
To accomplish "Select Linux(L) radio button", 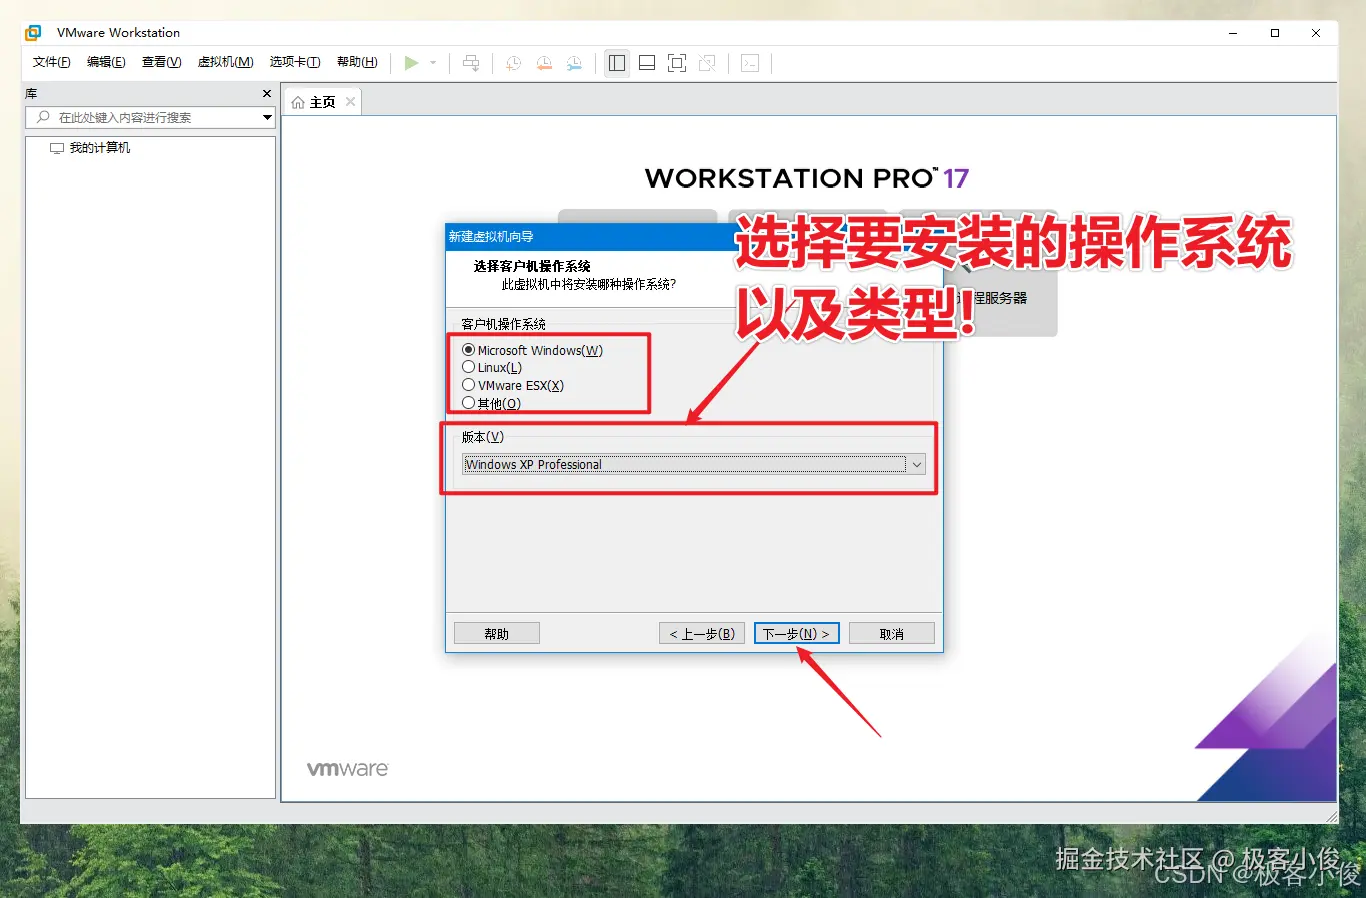I will click(468, 367).
